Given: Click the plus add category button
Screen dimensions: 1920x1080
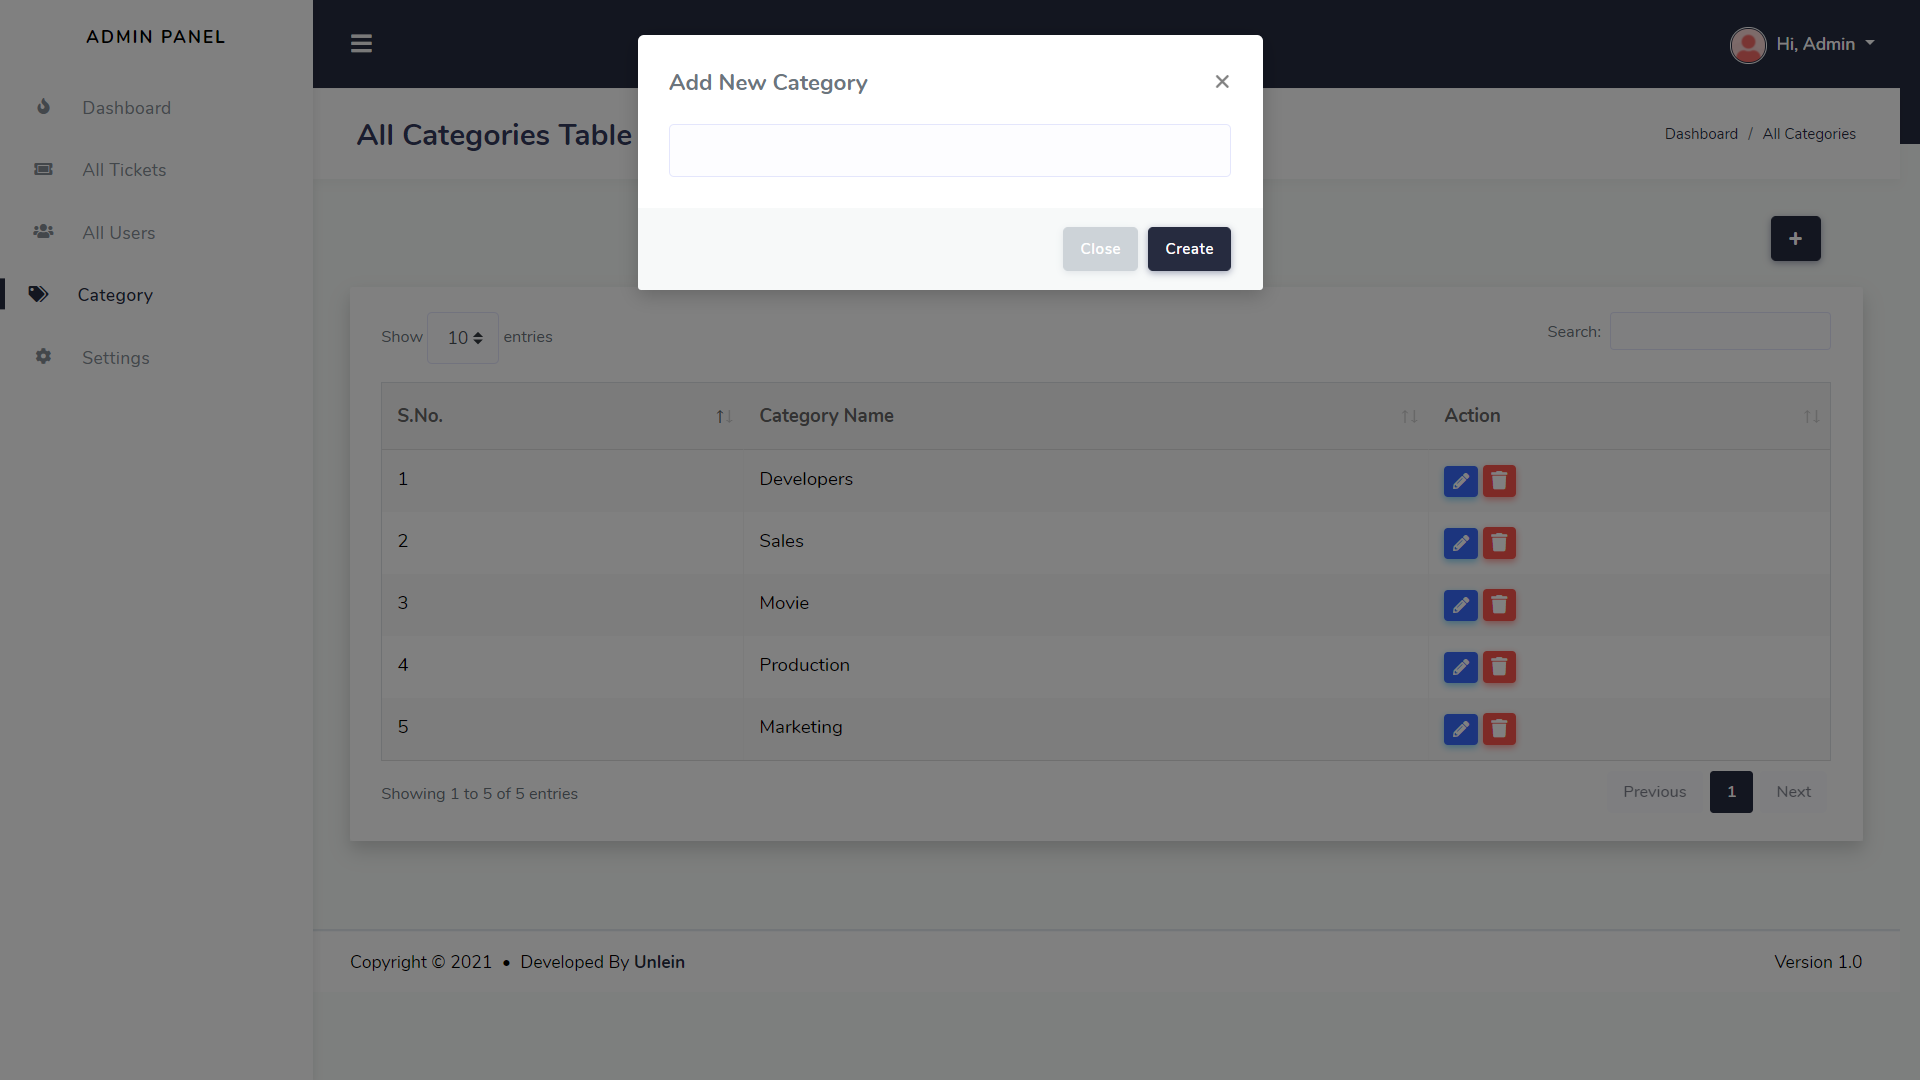Looking at the screenshot, I should (1795, 239).
